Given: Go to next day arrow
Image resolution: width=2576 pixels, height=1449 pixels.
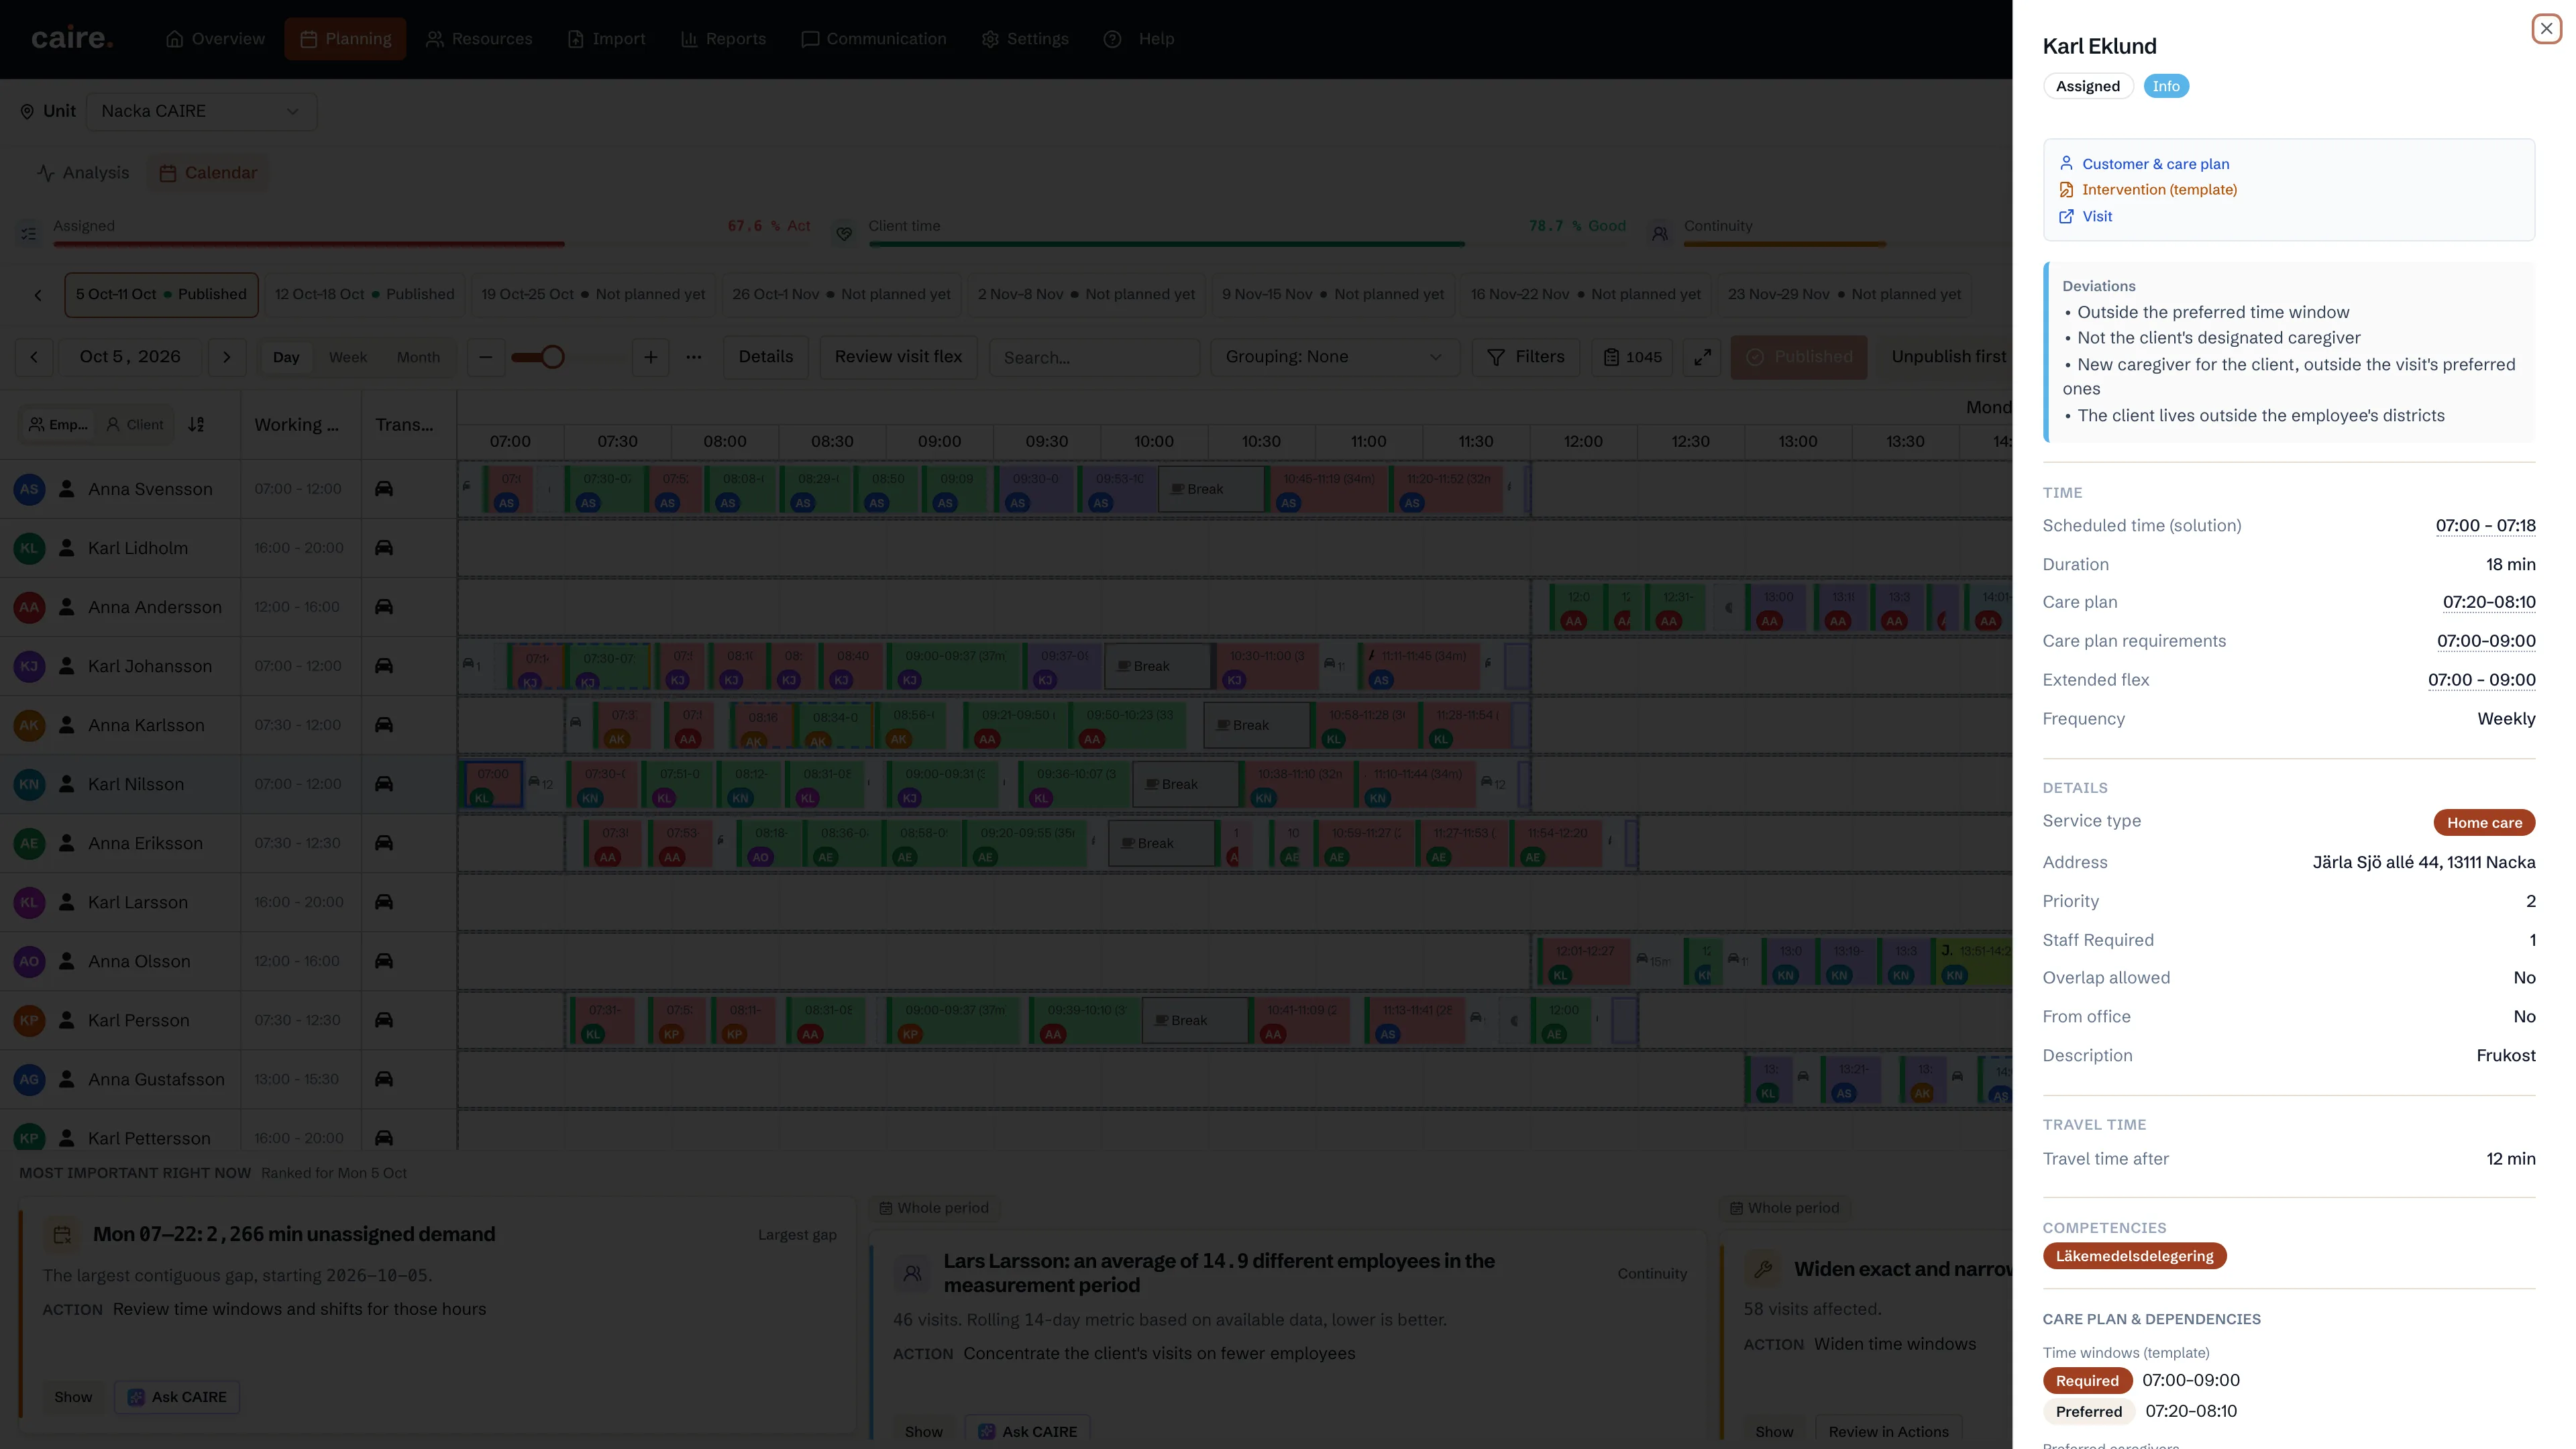Looking at the screenshot, I should pyautogui.click(x=227, y=357).
